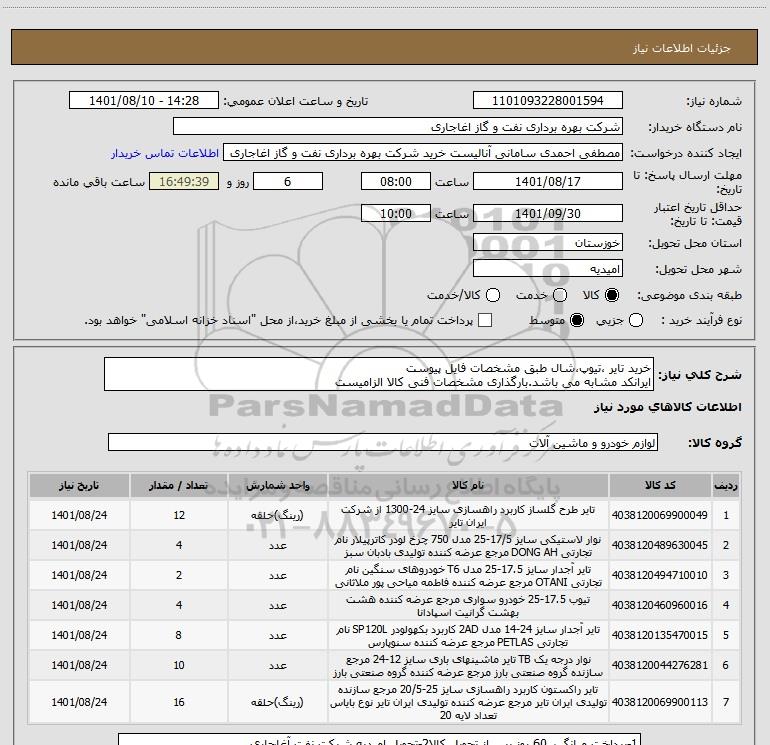
Task: Click the جزئیات اطلاعات نیاز header title
Action: pyautogui.click(x=681, y=48)
